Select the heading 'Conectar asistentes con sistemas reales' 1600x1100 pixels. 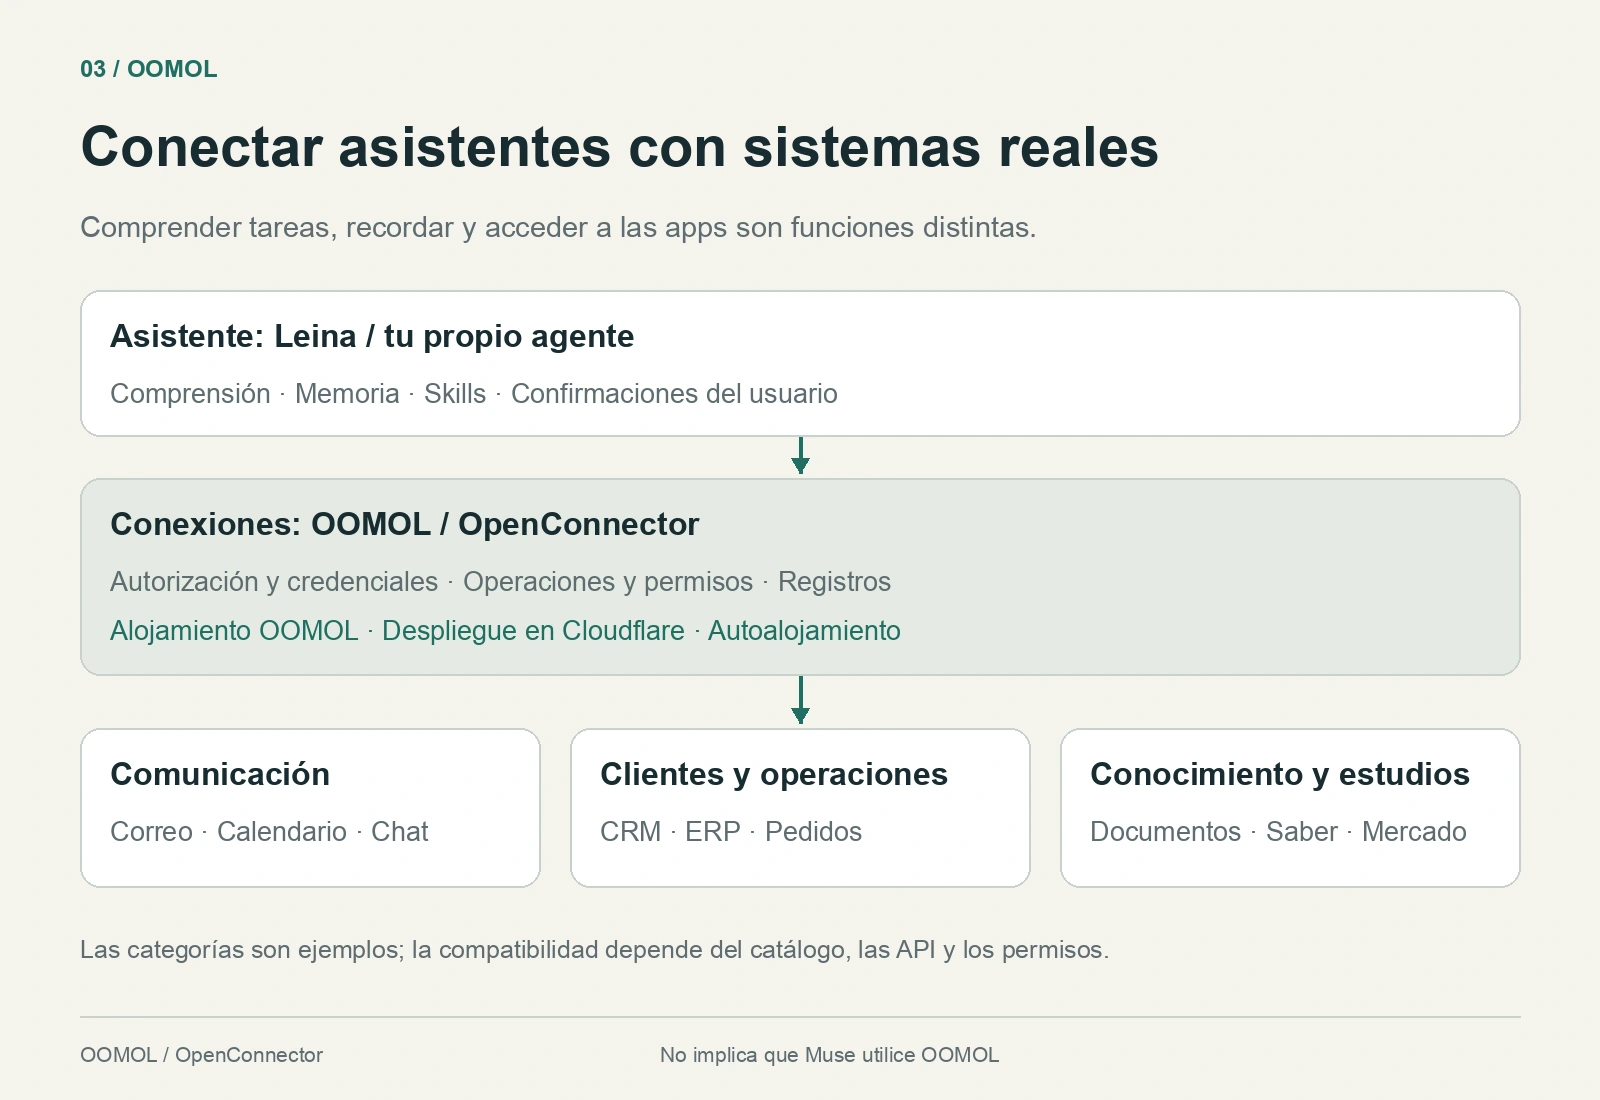pyautogui.click(x=619, y=147)
